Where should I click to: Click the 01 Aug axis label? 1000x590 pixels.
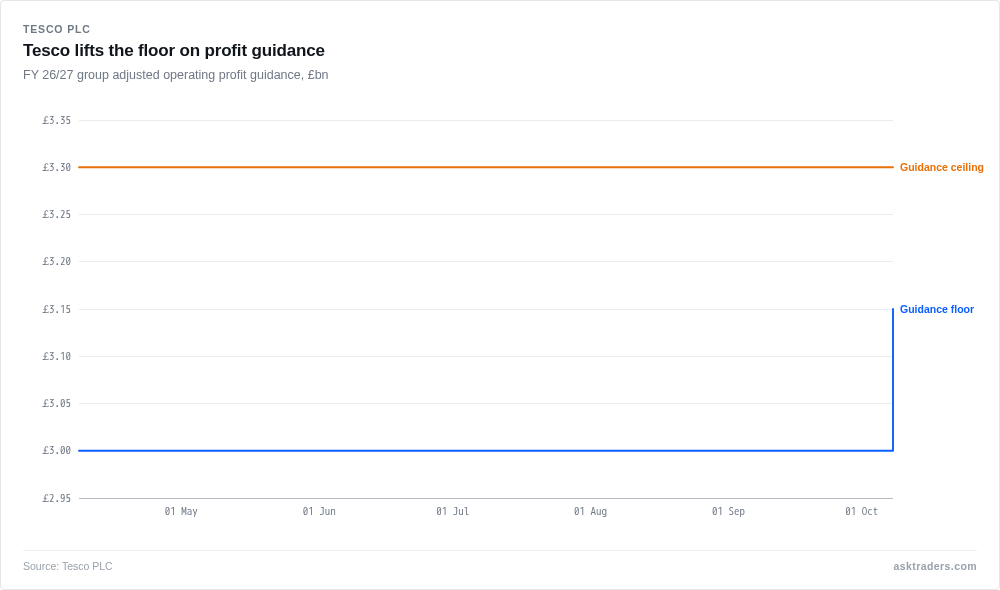pos(591,511)
